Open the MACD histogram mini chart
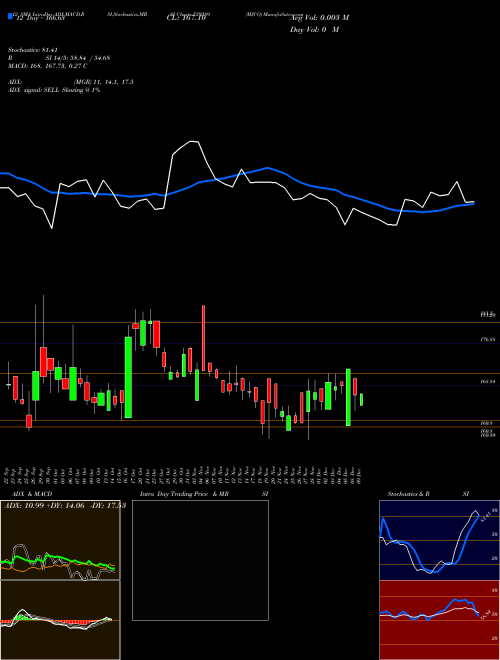The height and width of the screenshot is (660, 500). point(60,620)
